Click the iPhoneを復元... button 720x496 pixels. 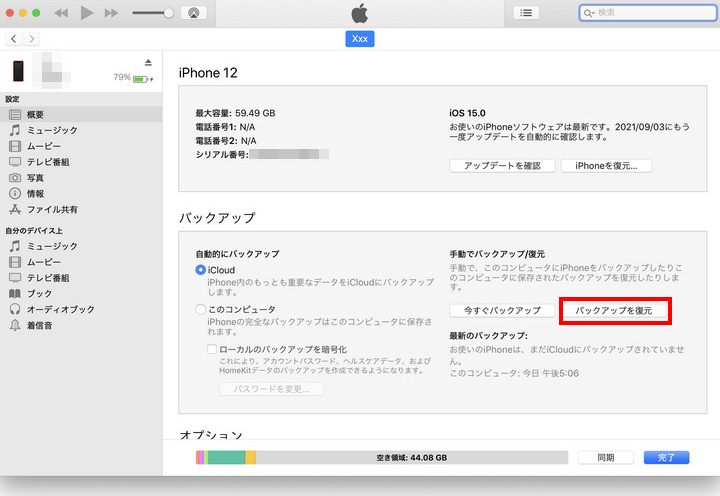pyautogui.click(x=606, y=166)
